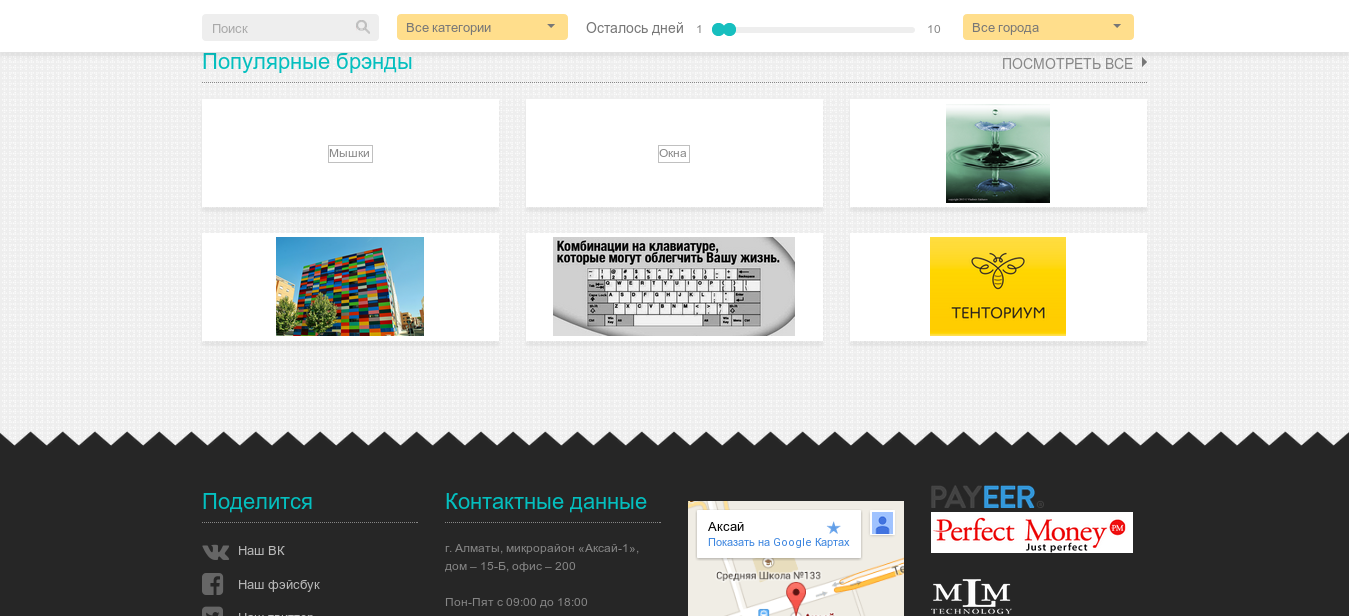The image size is (1349, 616).
Task: Open the colorful building brand image
Action: click(x=350, y=286)
